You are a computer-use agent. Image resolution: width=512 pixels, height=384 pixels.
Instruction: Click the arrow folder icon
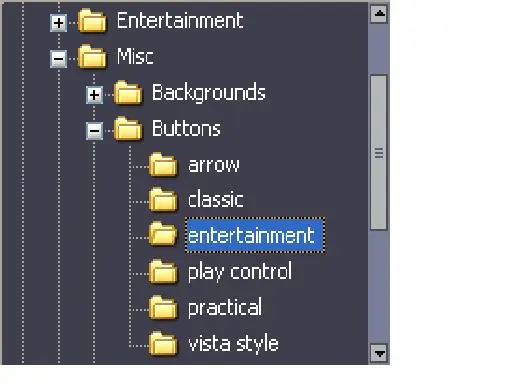pyautogui.click(x=163, y=164)
